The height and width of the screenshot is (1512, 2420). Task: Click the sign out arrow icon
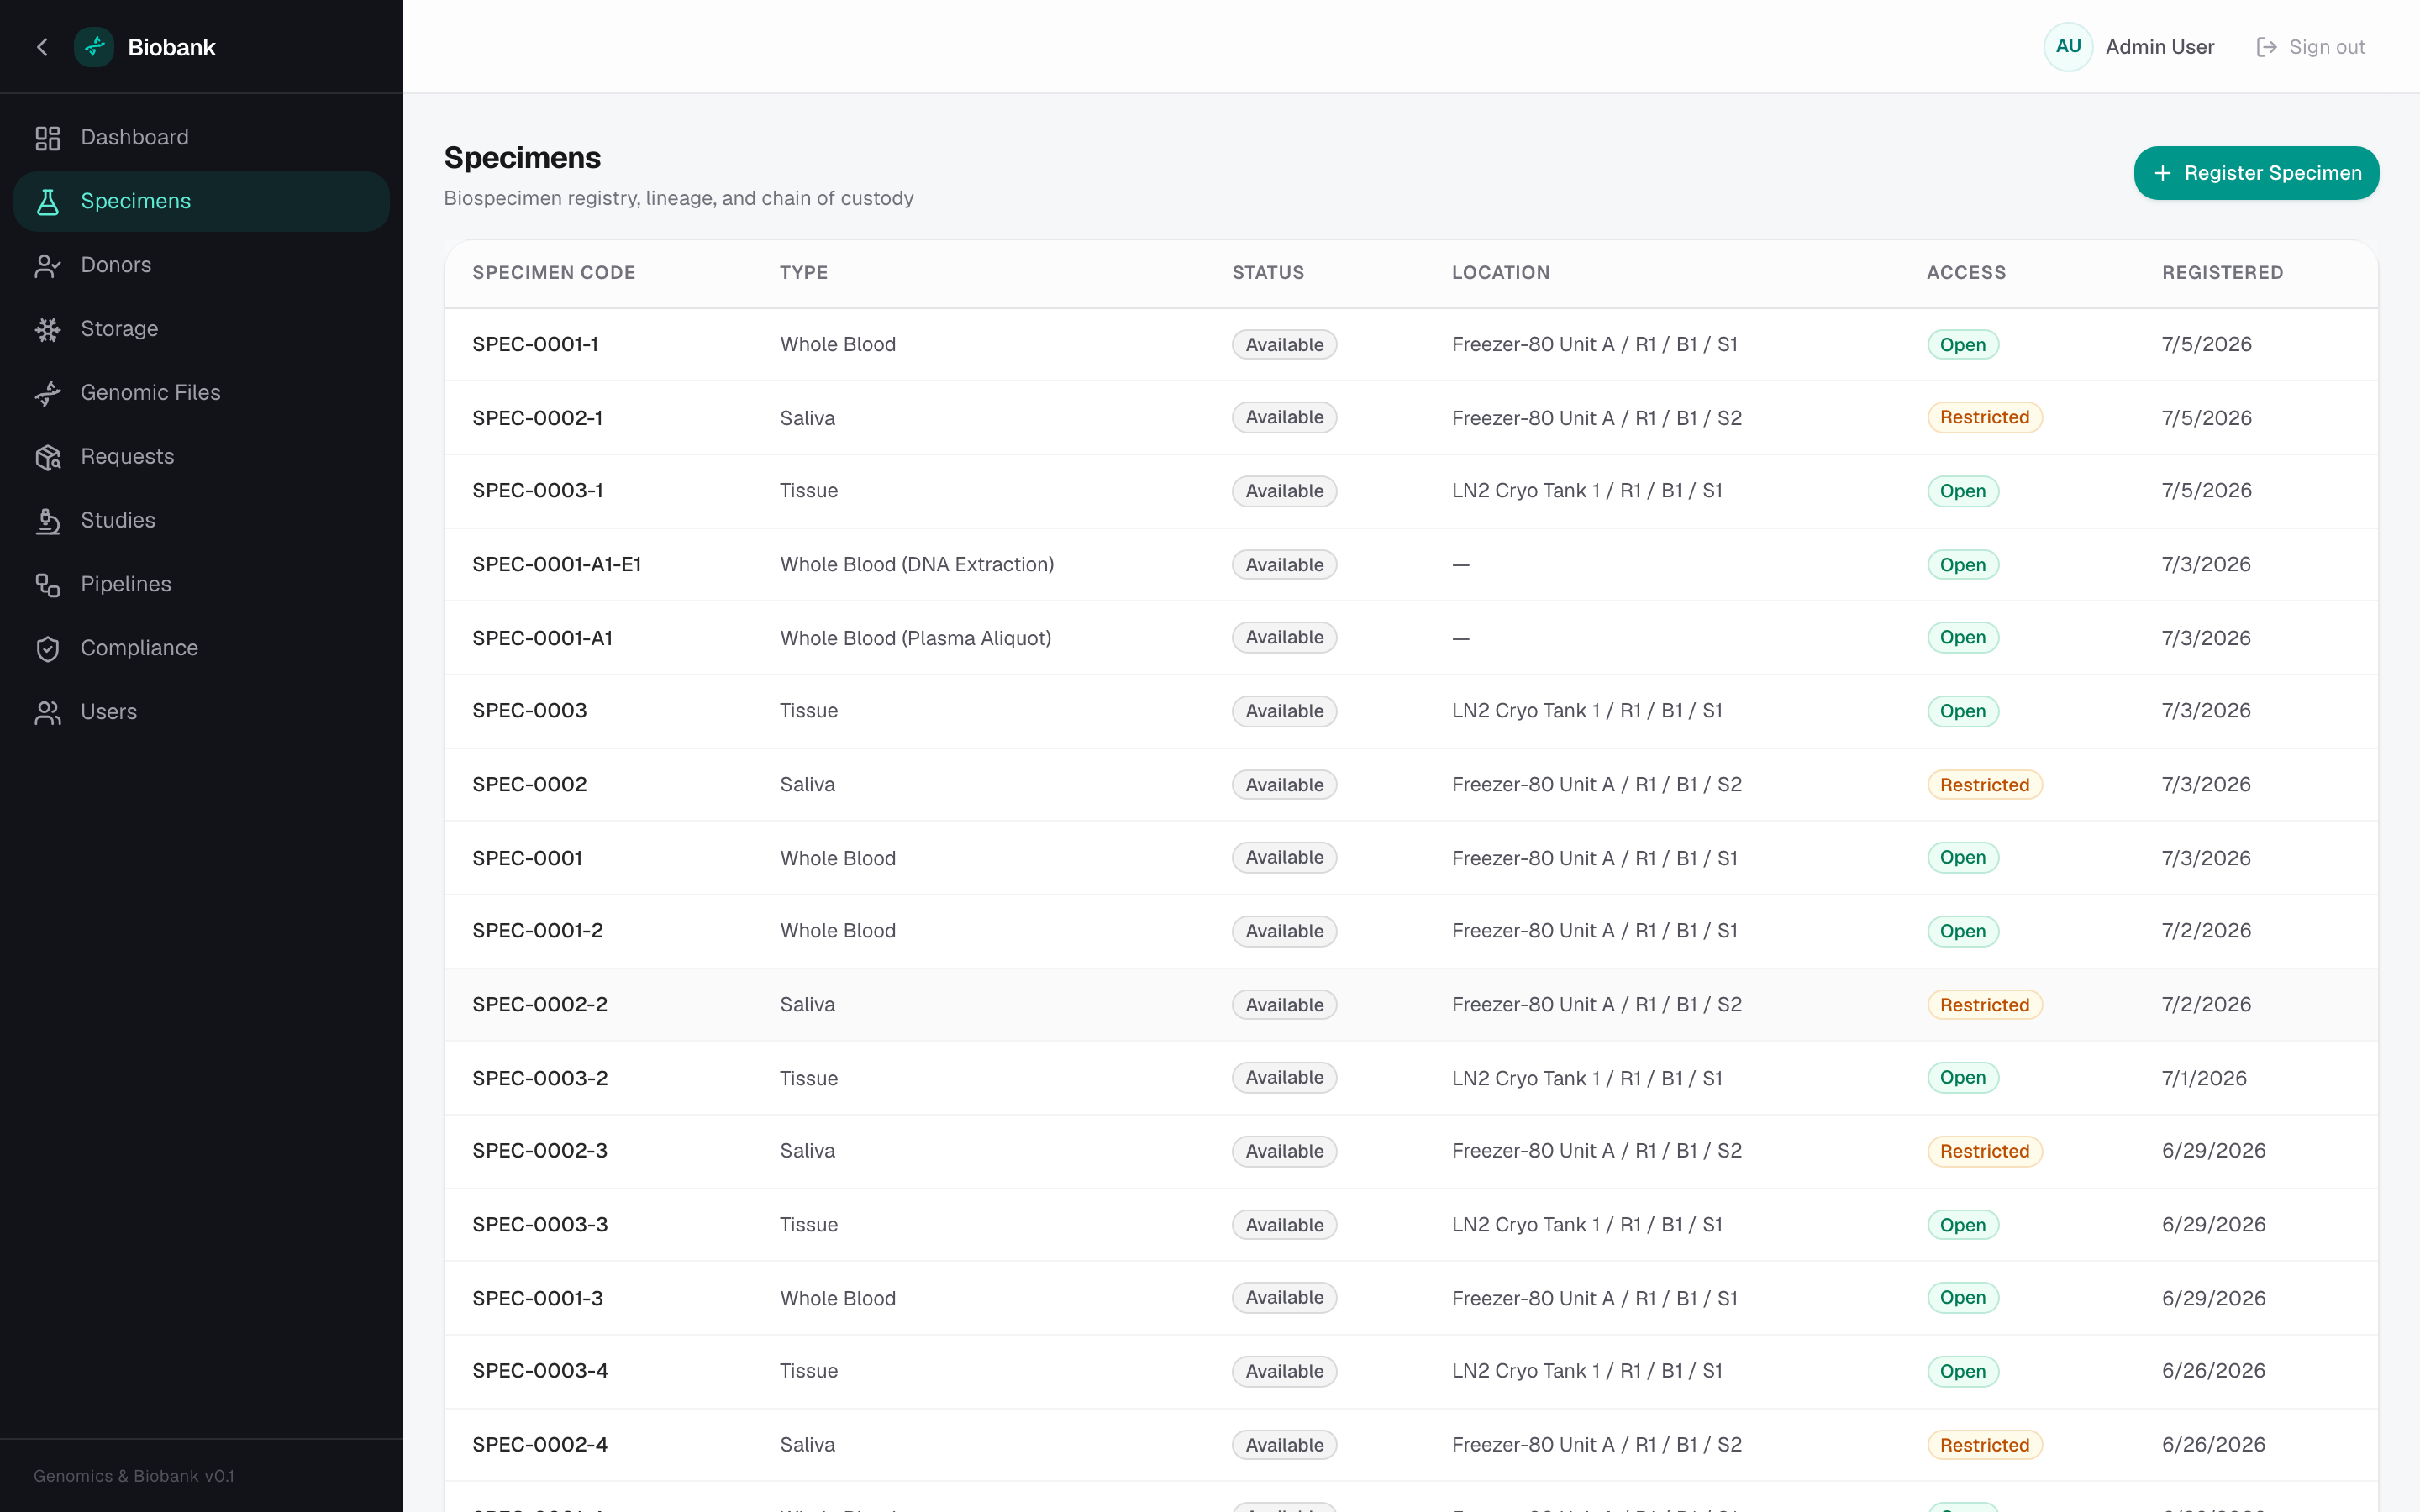tap(2266, 47)
